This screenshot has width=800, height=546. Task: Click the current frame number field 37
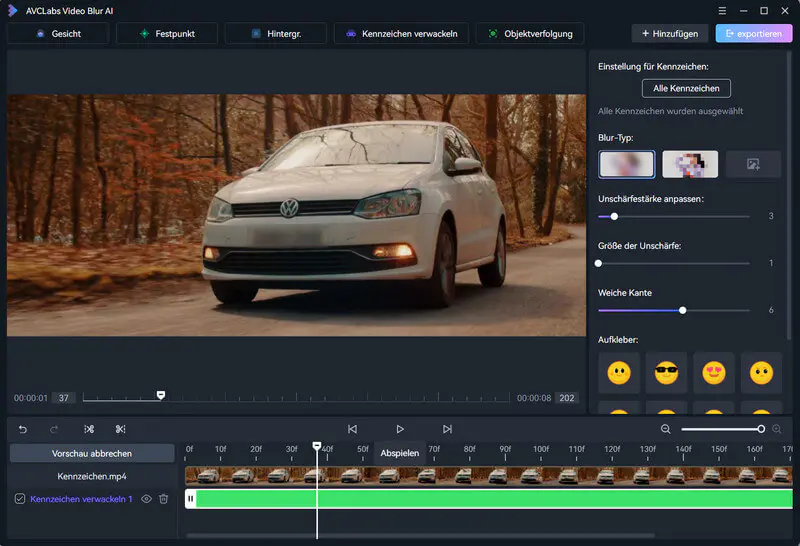pyautogui.click(x=64, y=398)
